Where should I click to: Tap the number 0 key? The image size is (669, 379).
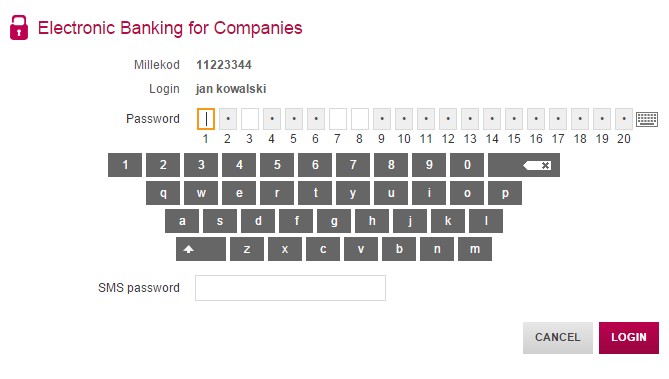[x=467, y=165]
